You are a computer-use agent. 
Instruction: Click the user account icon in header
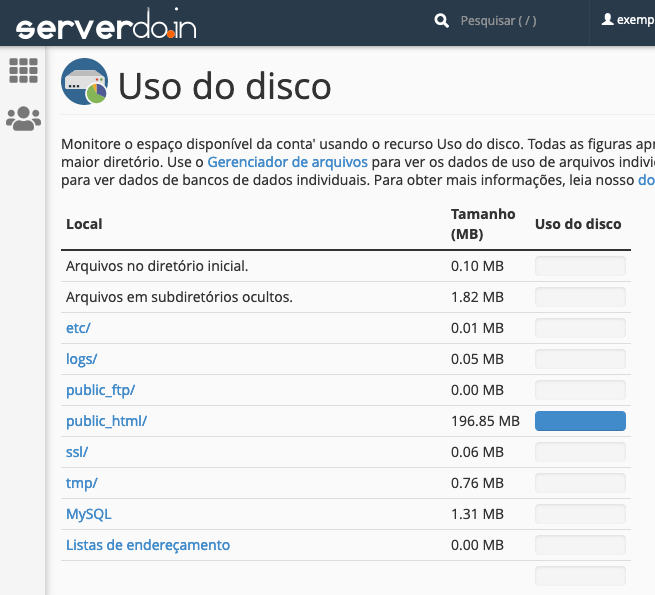(607, 20)
